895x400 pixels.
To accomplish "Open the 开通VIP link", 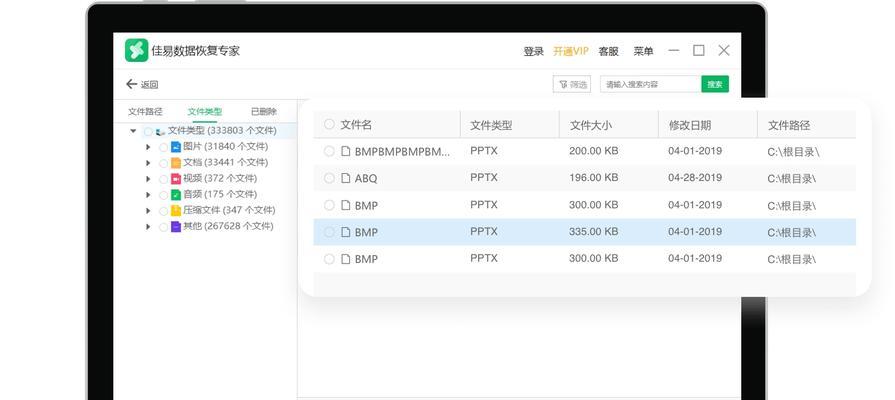I will pyautogui.click(x=571, y=51).
